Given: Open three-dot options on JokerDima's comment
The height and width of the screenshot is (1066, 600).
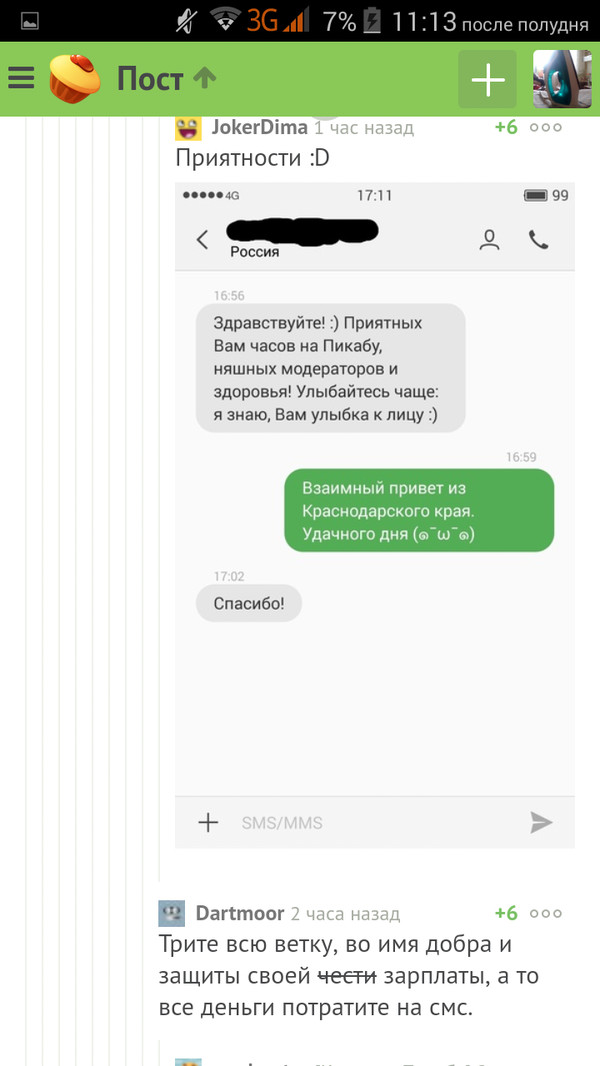Looking at the screenshot, I should click(546, 127).
